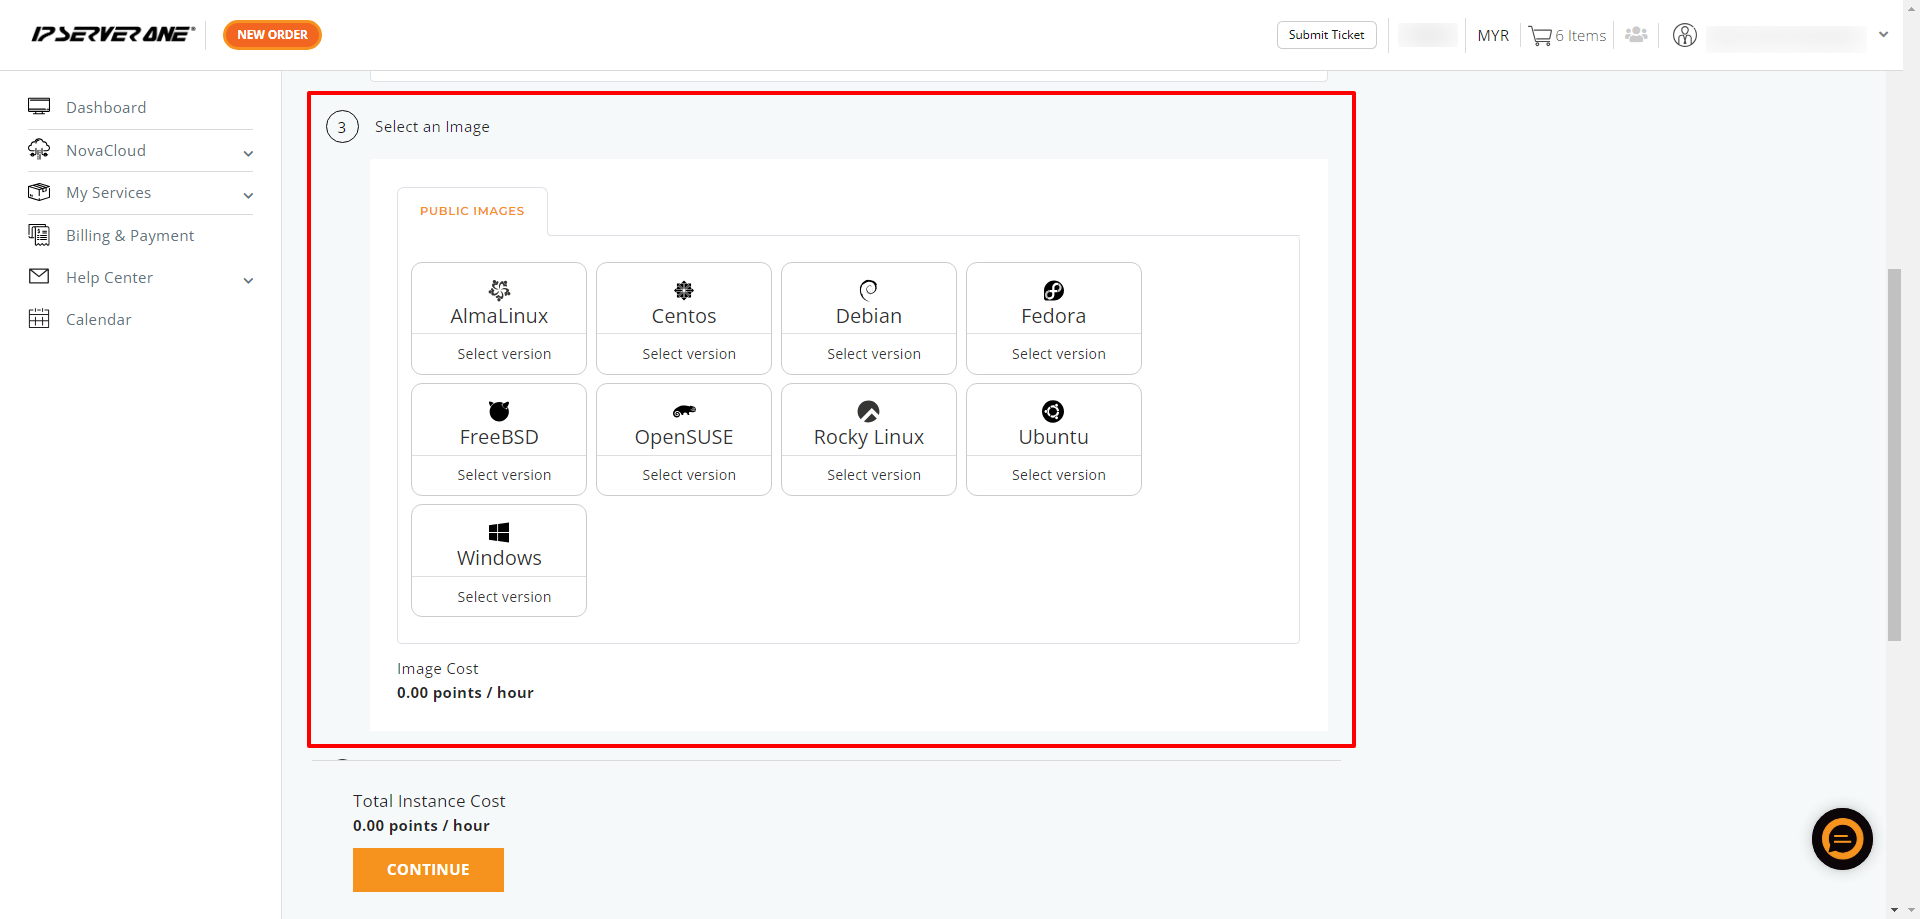Expand the NovaCloud sidebar menu
Image resolution: width=1920 pixels, height=919 pixels.
tap(248, 153)
